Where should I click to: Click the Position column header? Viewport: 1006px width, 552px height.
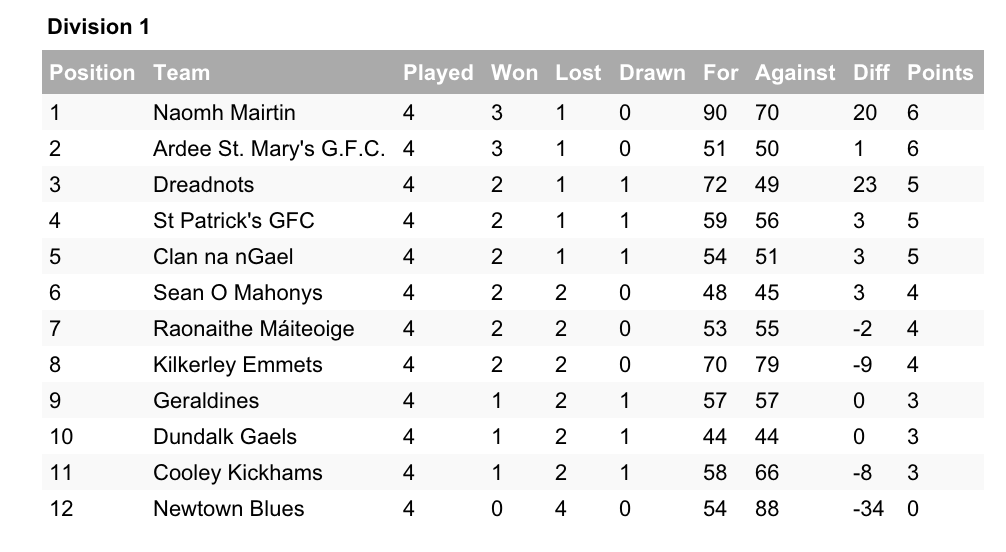click(92, 73)
